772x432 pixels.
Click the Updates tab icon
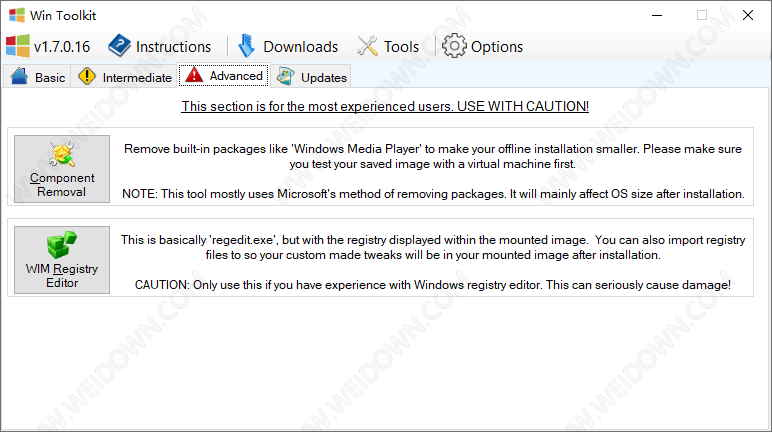click(x=286, y=76)
